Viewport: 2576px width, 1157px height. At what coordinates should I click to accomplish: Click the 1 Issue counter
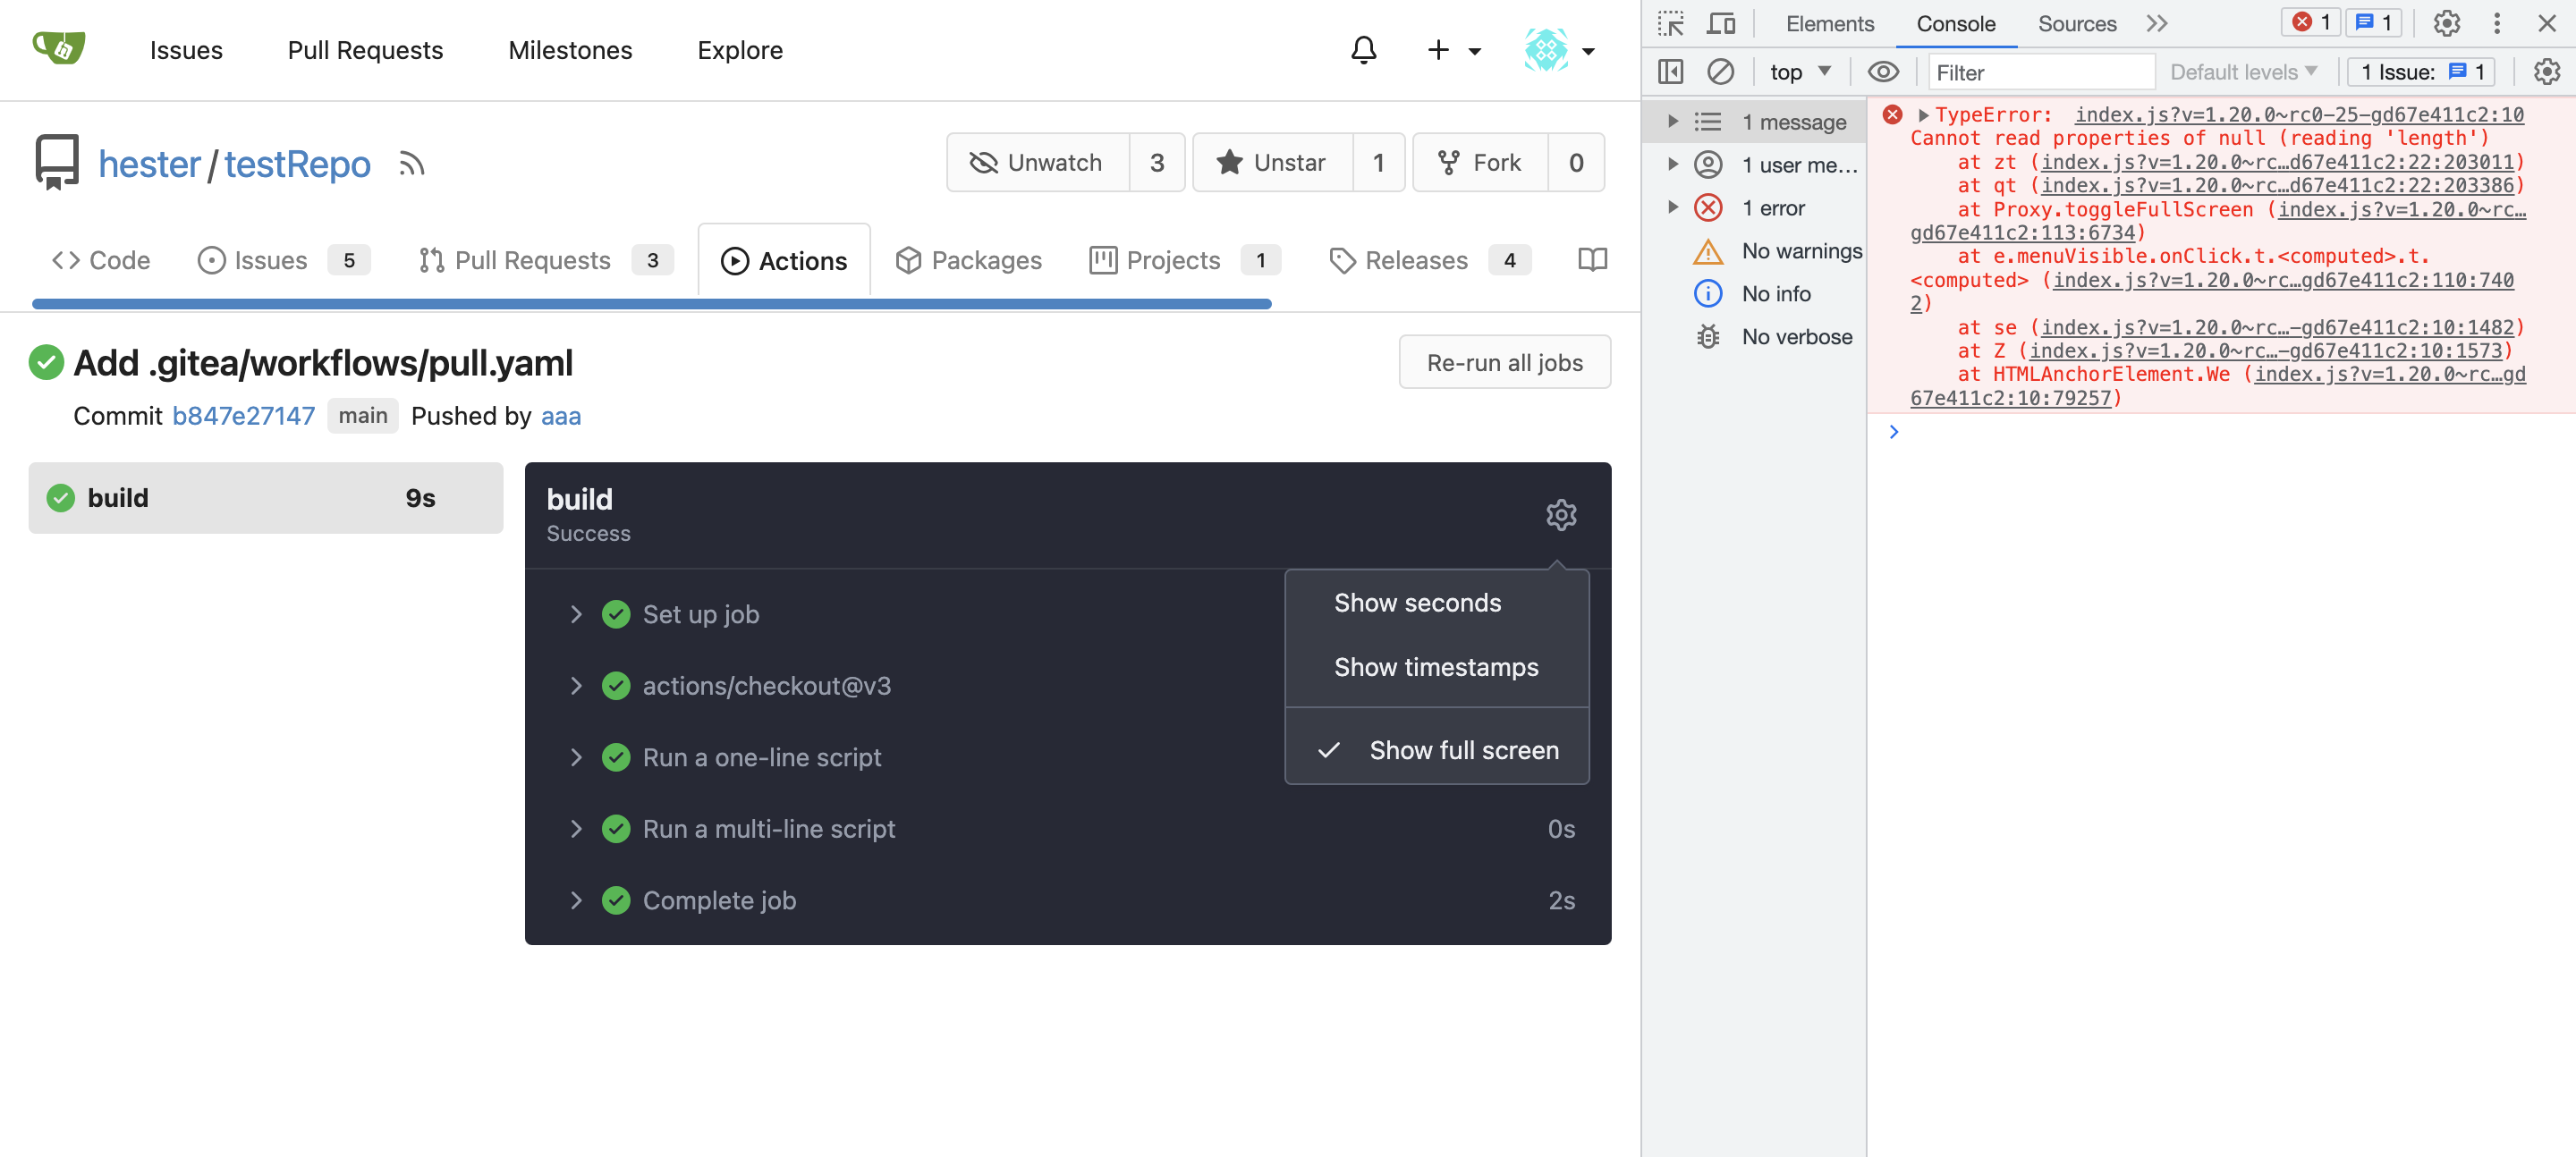pyautogui.click(x=2422, y=72)
